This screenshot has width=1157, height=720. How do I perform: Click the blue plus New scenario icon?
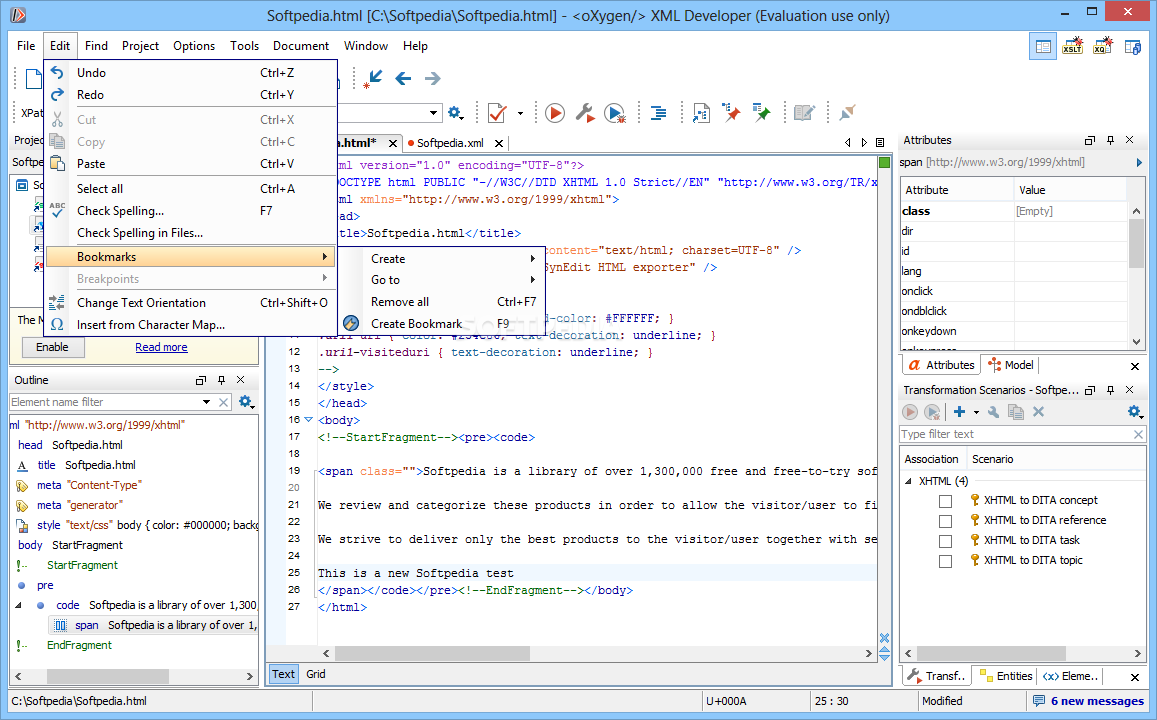tap(959, 412)
